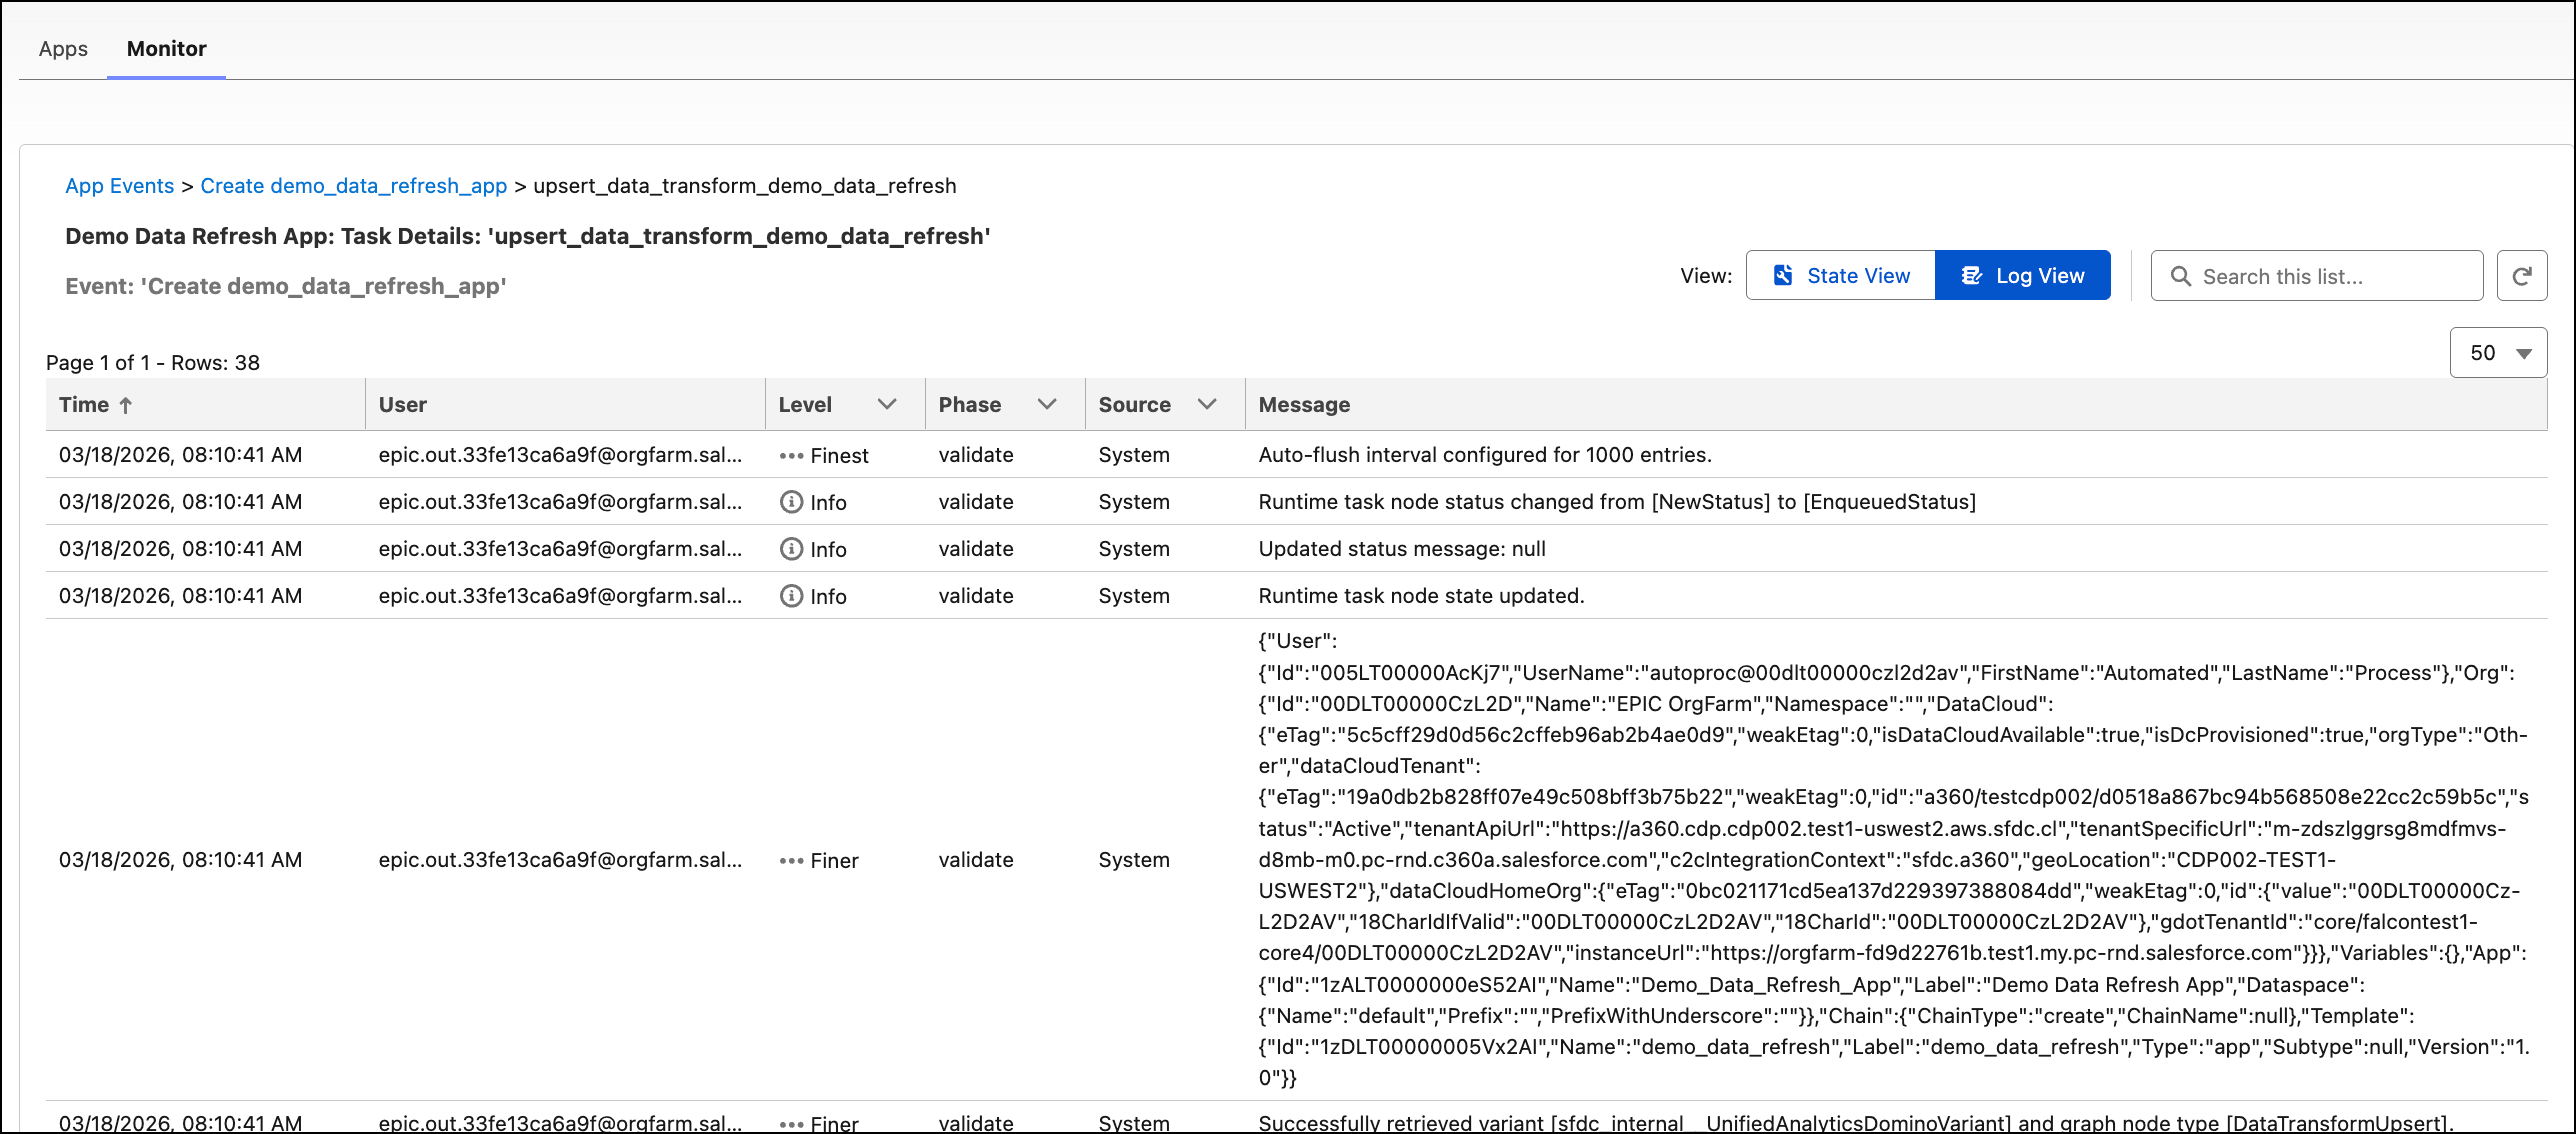Click Finer dots icon in last row
The image size is (2576, 1134).
click(x=791, y=1124)
